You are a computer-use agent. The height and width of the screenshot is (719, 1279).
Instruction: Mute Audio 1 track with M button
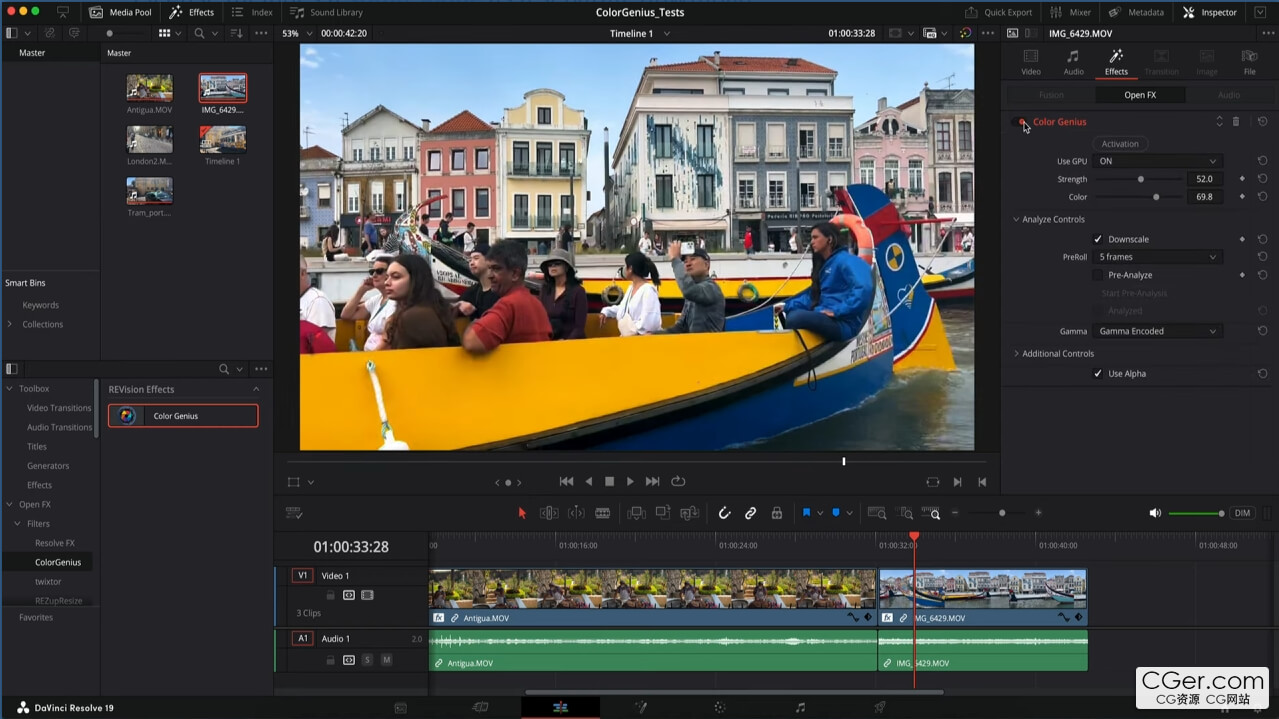[x=386, y=660]
